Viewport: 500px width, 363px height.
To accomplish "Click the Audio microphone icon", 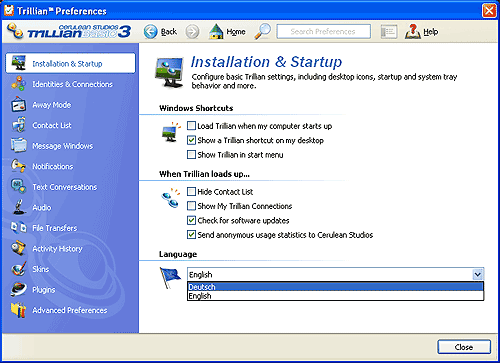I will pyautogui.click(x=19, y=207).
